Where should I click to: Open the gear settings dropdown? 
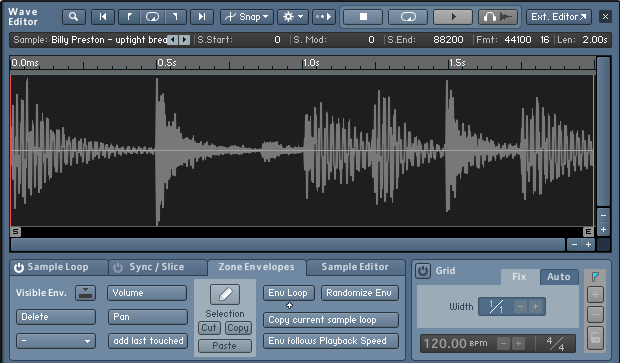[x=293, y=17]
